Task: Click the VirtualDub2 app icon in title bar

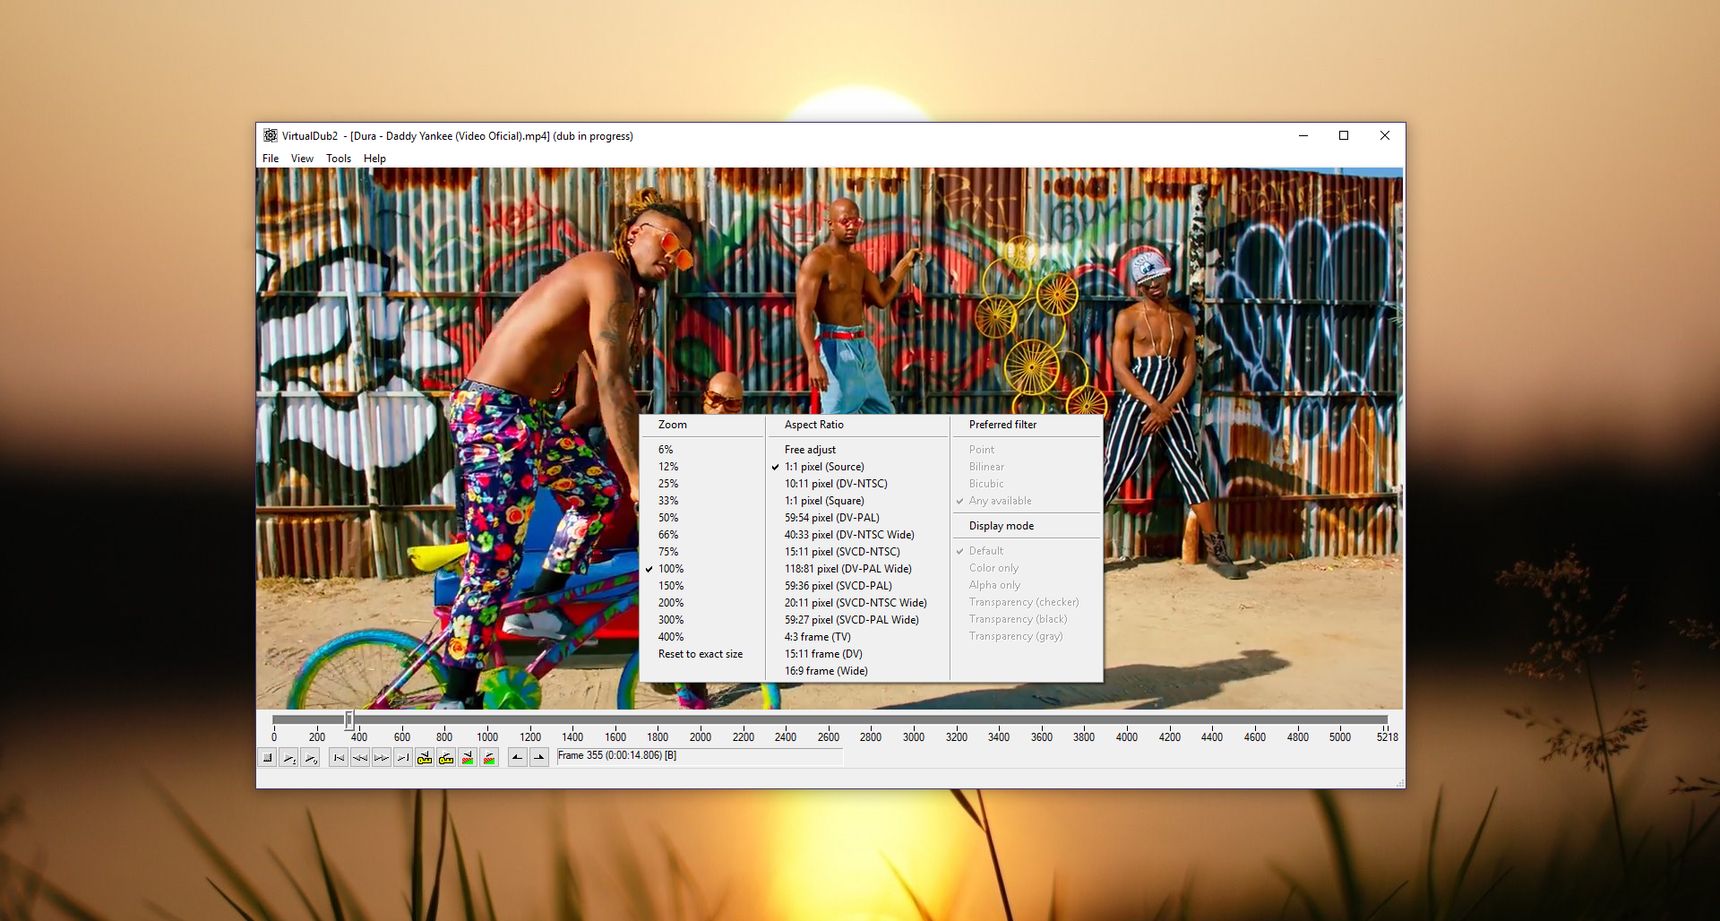Action: [x=270, y=136]
